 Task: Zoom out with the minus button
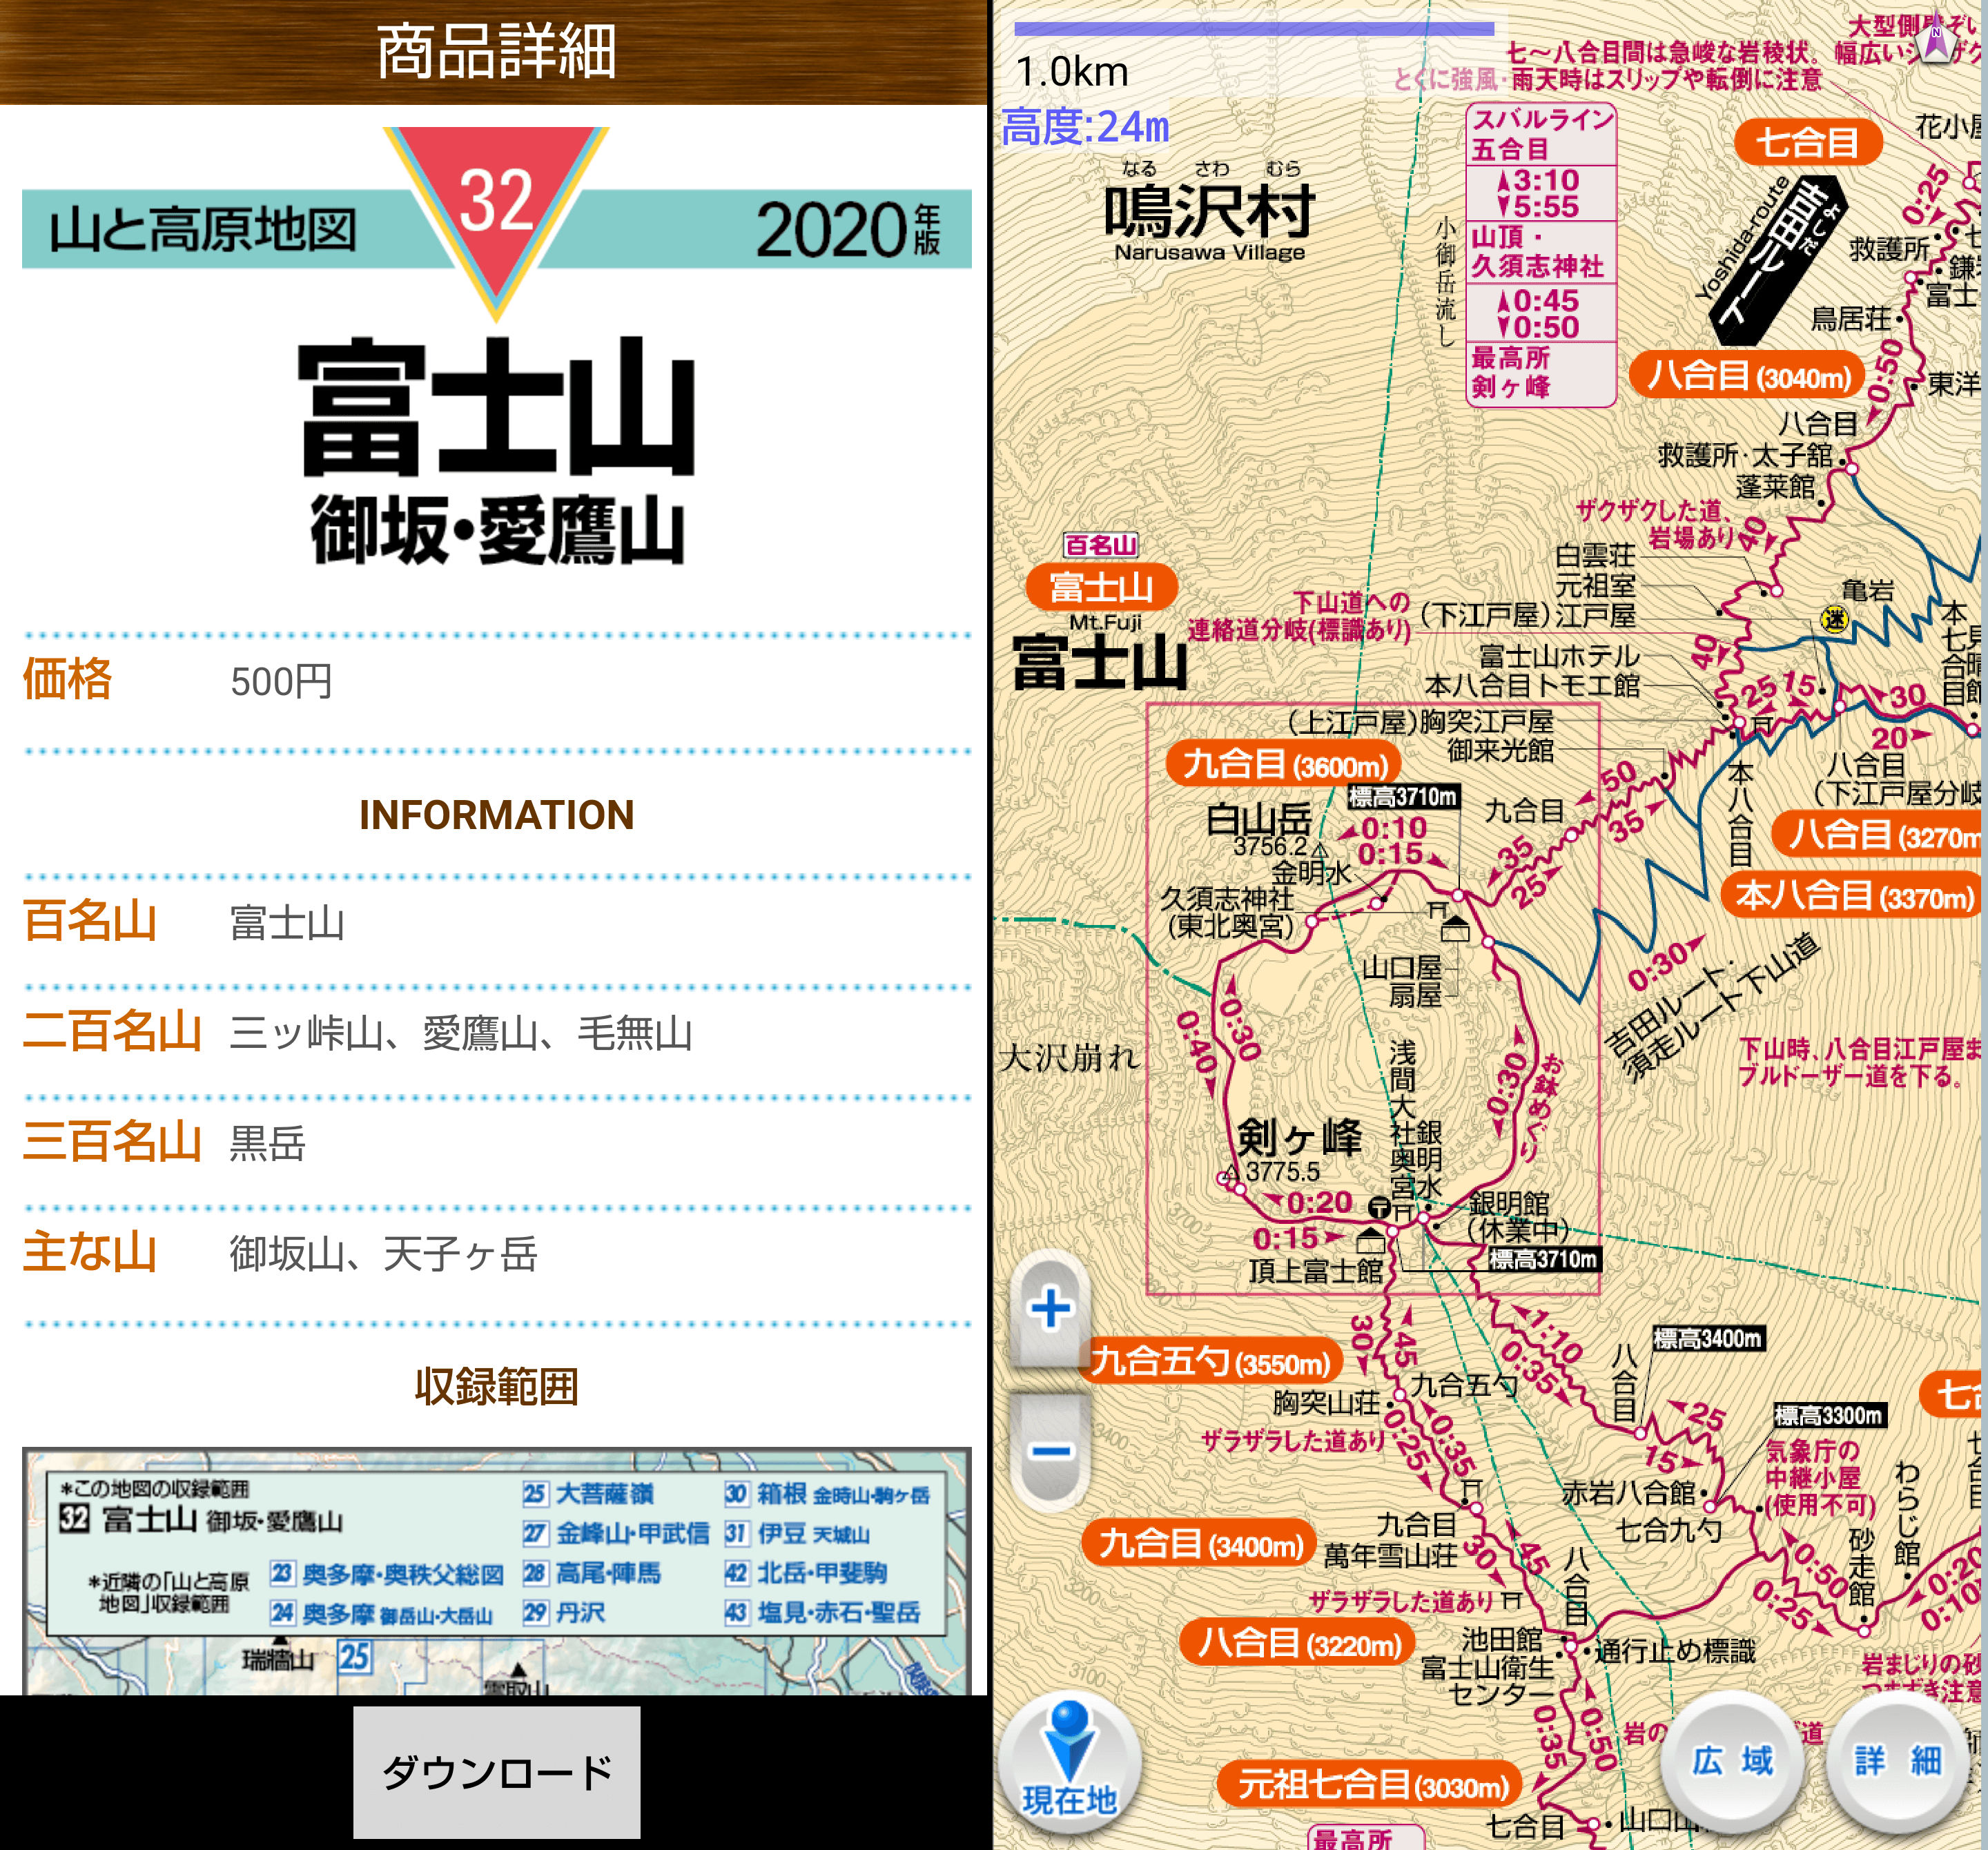[1050, 1452]
